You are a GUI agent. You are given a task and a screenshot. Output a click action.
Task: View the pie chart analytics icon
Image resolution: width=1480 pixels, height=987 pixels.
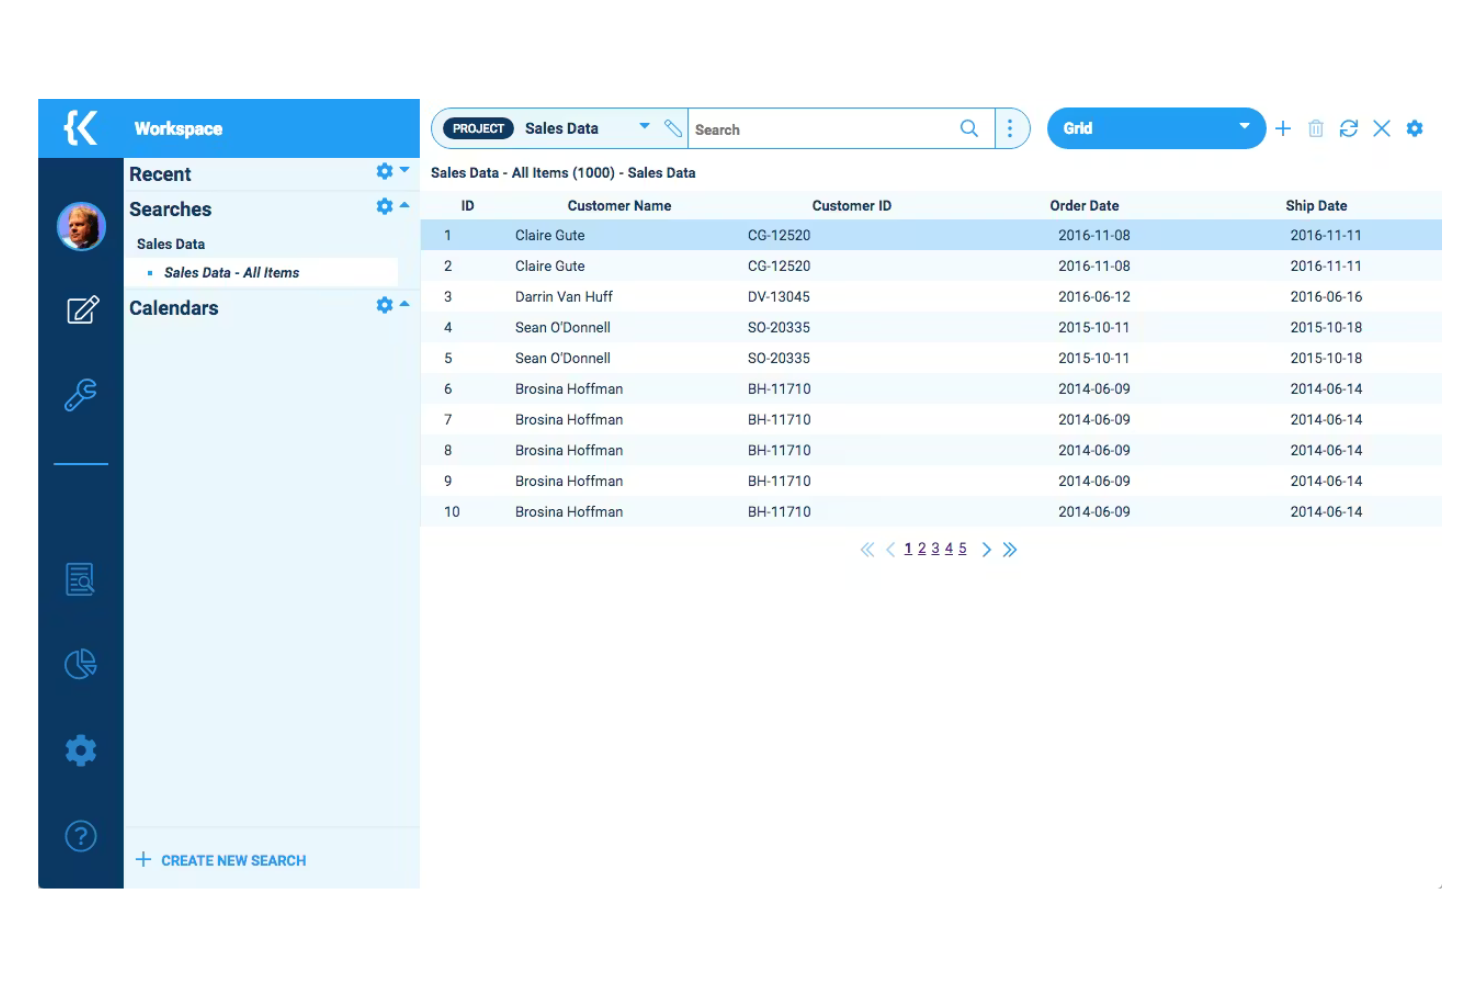point(81,663)
